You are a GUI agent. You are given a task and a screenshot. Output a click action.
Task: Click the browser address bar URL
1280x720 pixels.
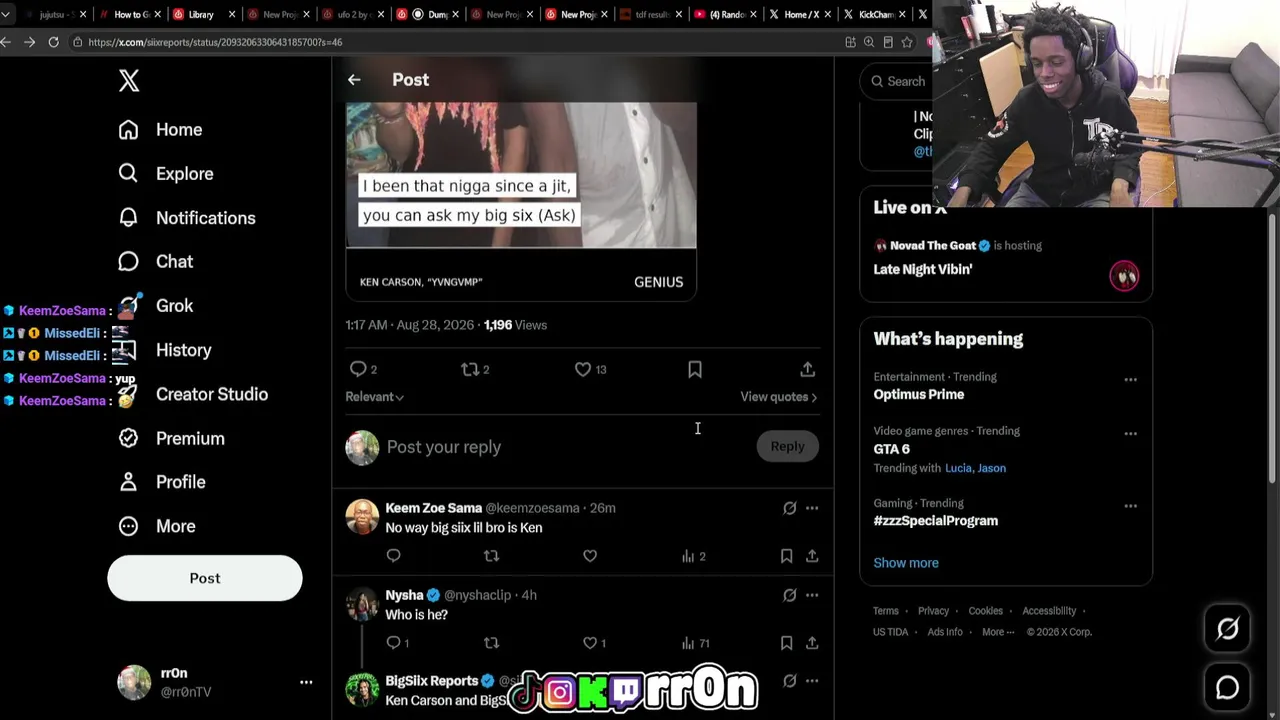[x=215, y=42]
